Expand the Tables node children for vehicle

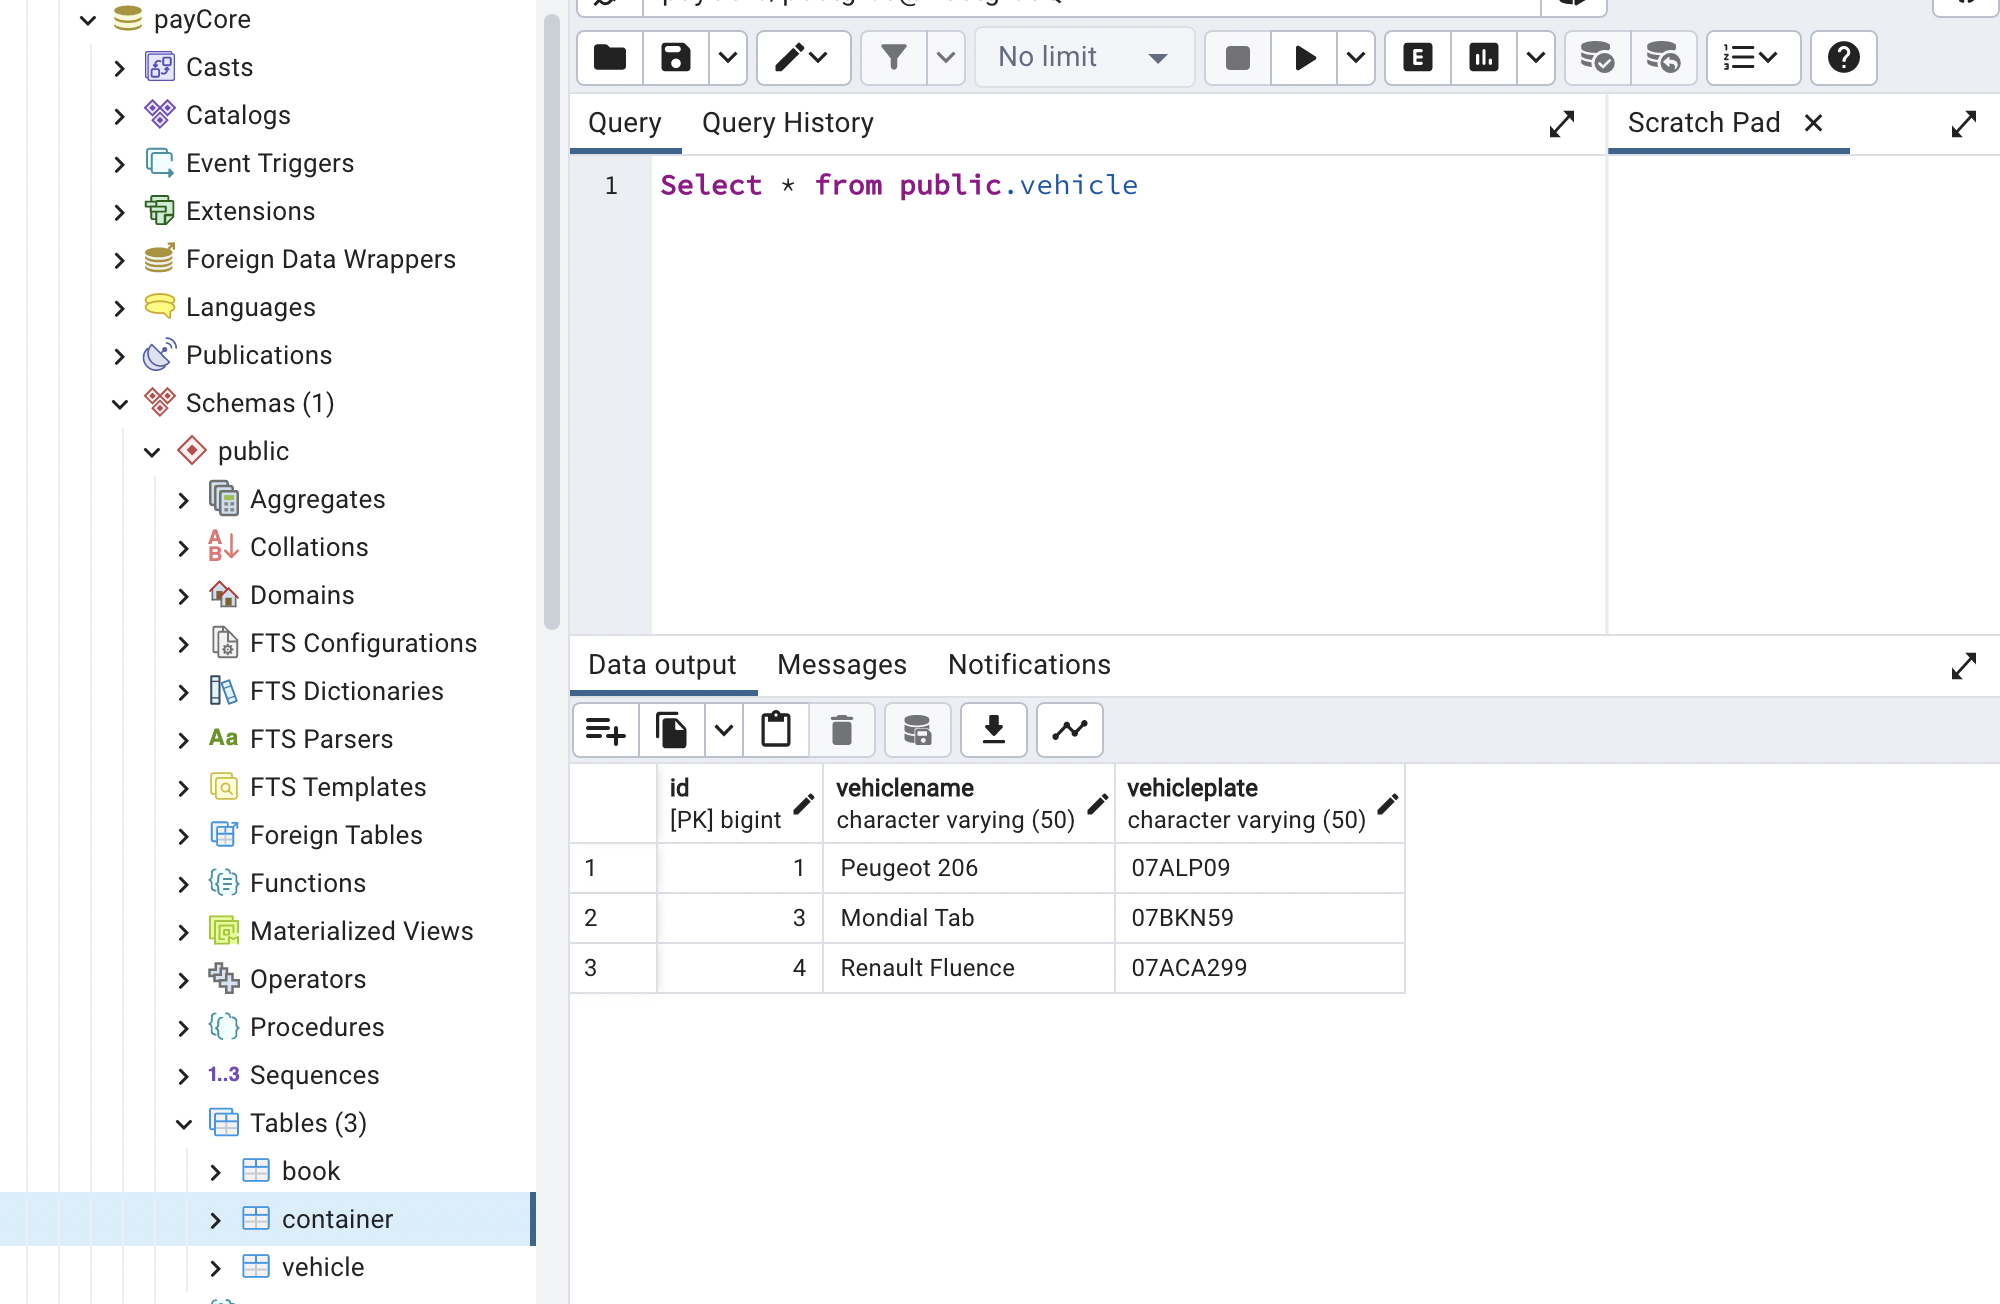coord(216,1267)
